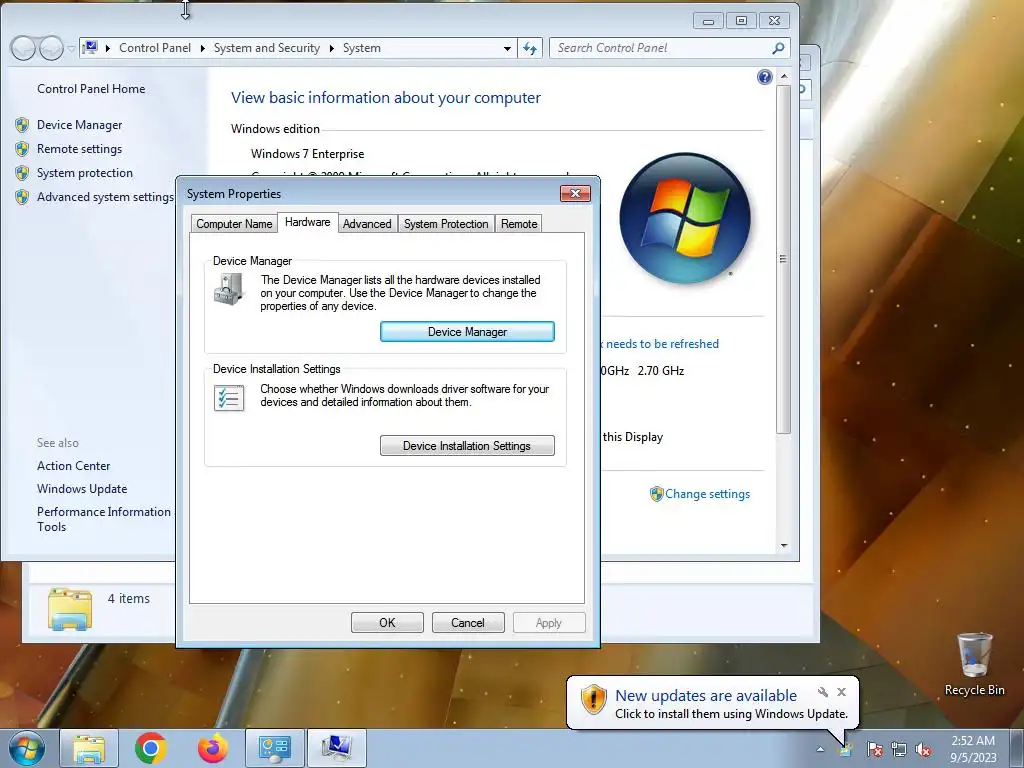Click the shield icon beside Device Manager link
The image size is (1024, 768).
tap(22, 125)
